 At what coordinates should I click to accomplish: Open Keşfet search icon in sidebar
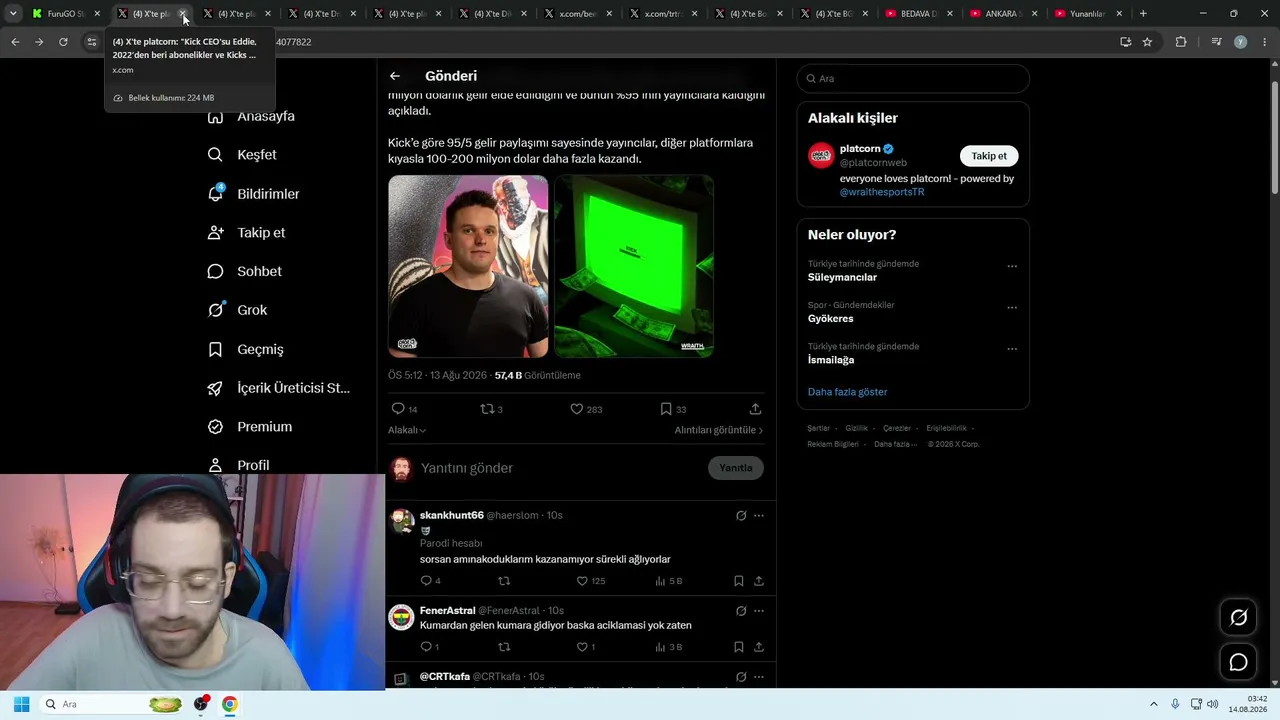coord(215,155)
